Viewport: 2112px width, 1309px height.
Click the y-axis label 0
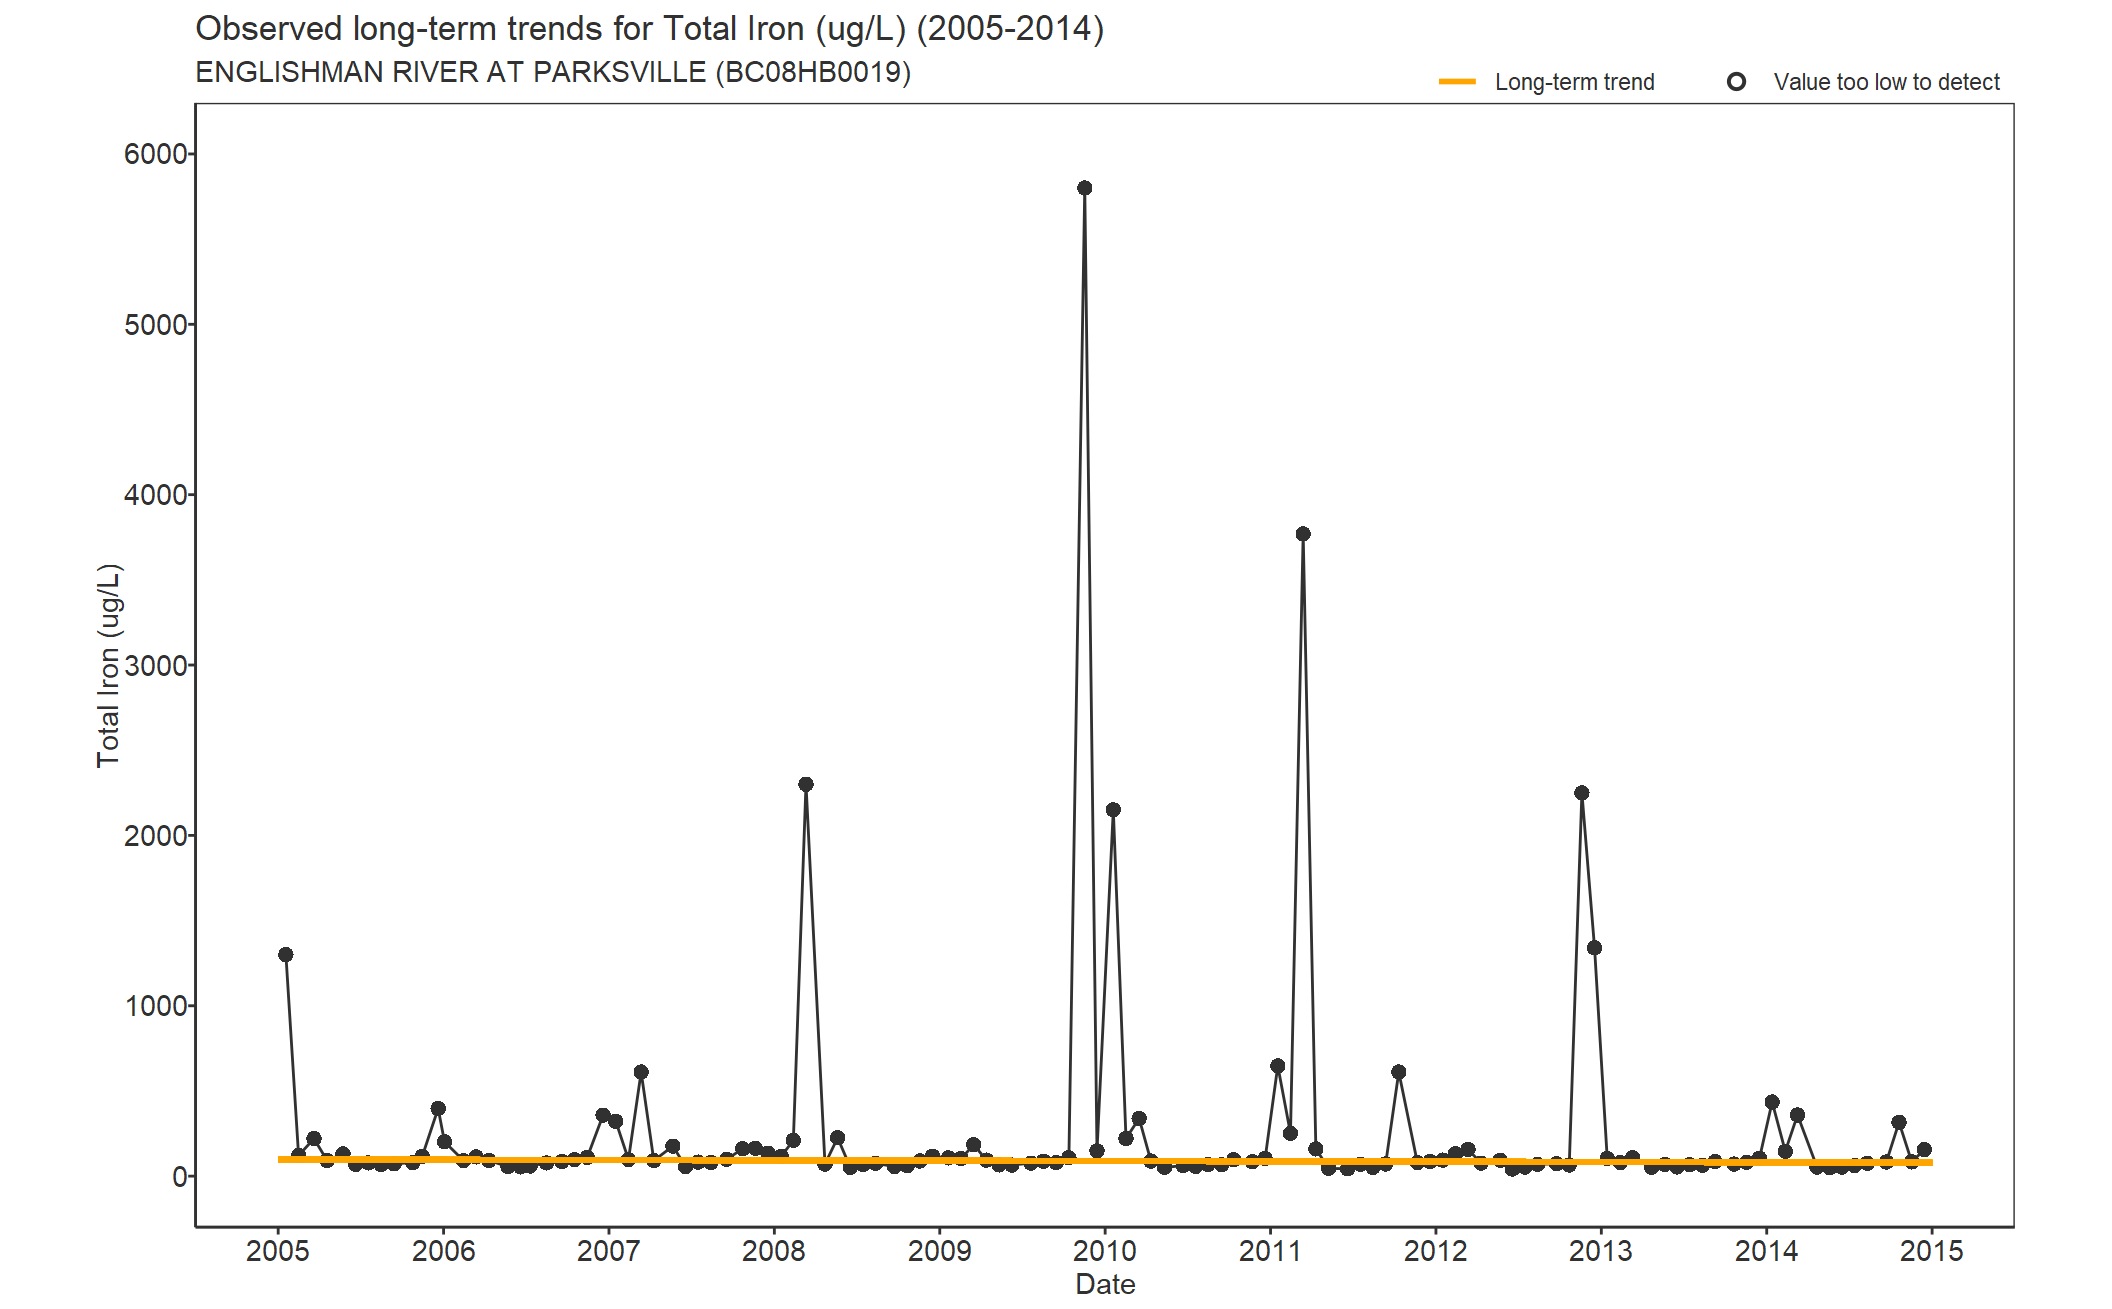(180, 1177)
